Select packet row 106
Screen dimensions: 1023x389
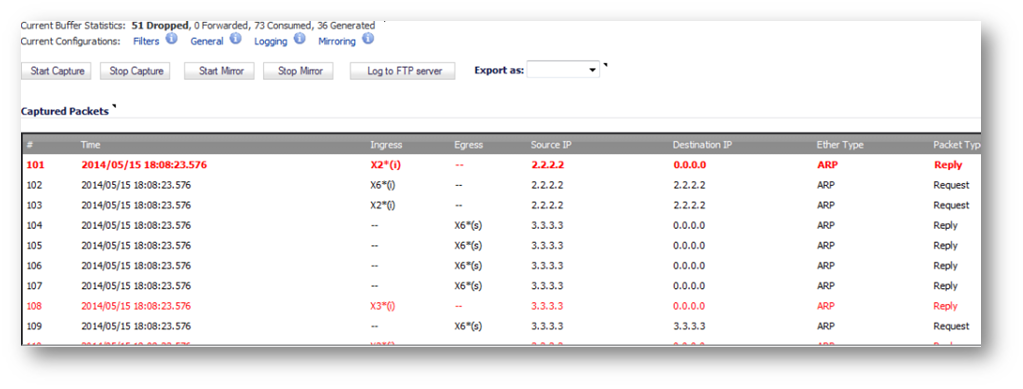(501, 266)
